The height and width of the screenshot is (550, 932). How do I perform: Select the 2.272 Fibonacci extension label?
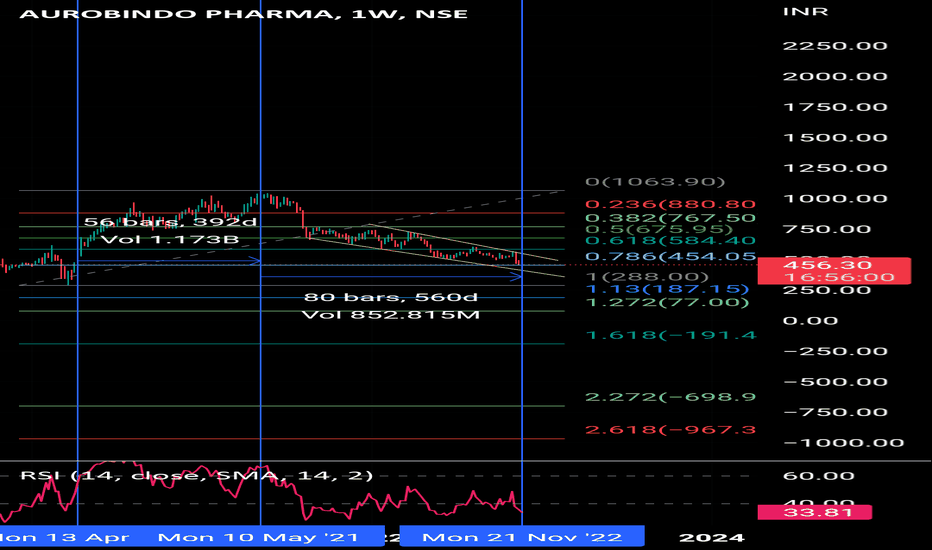[x=670, y=397]
